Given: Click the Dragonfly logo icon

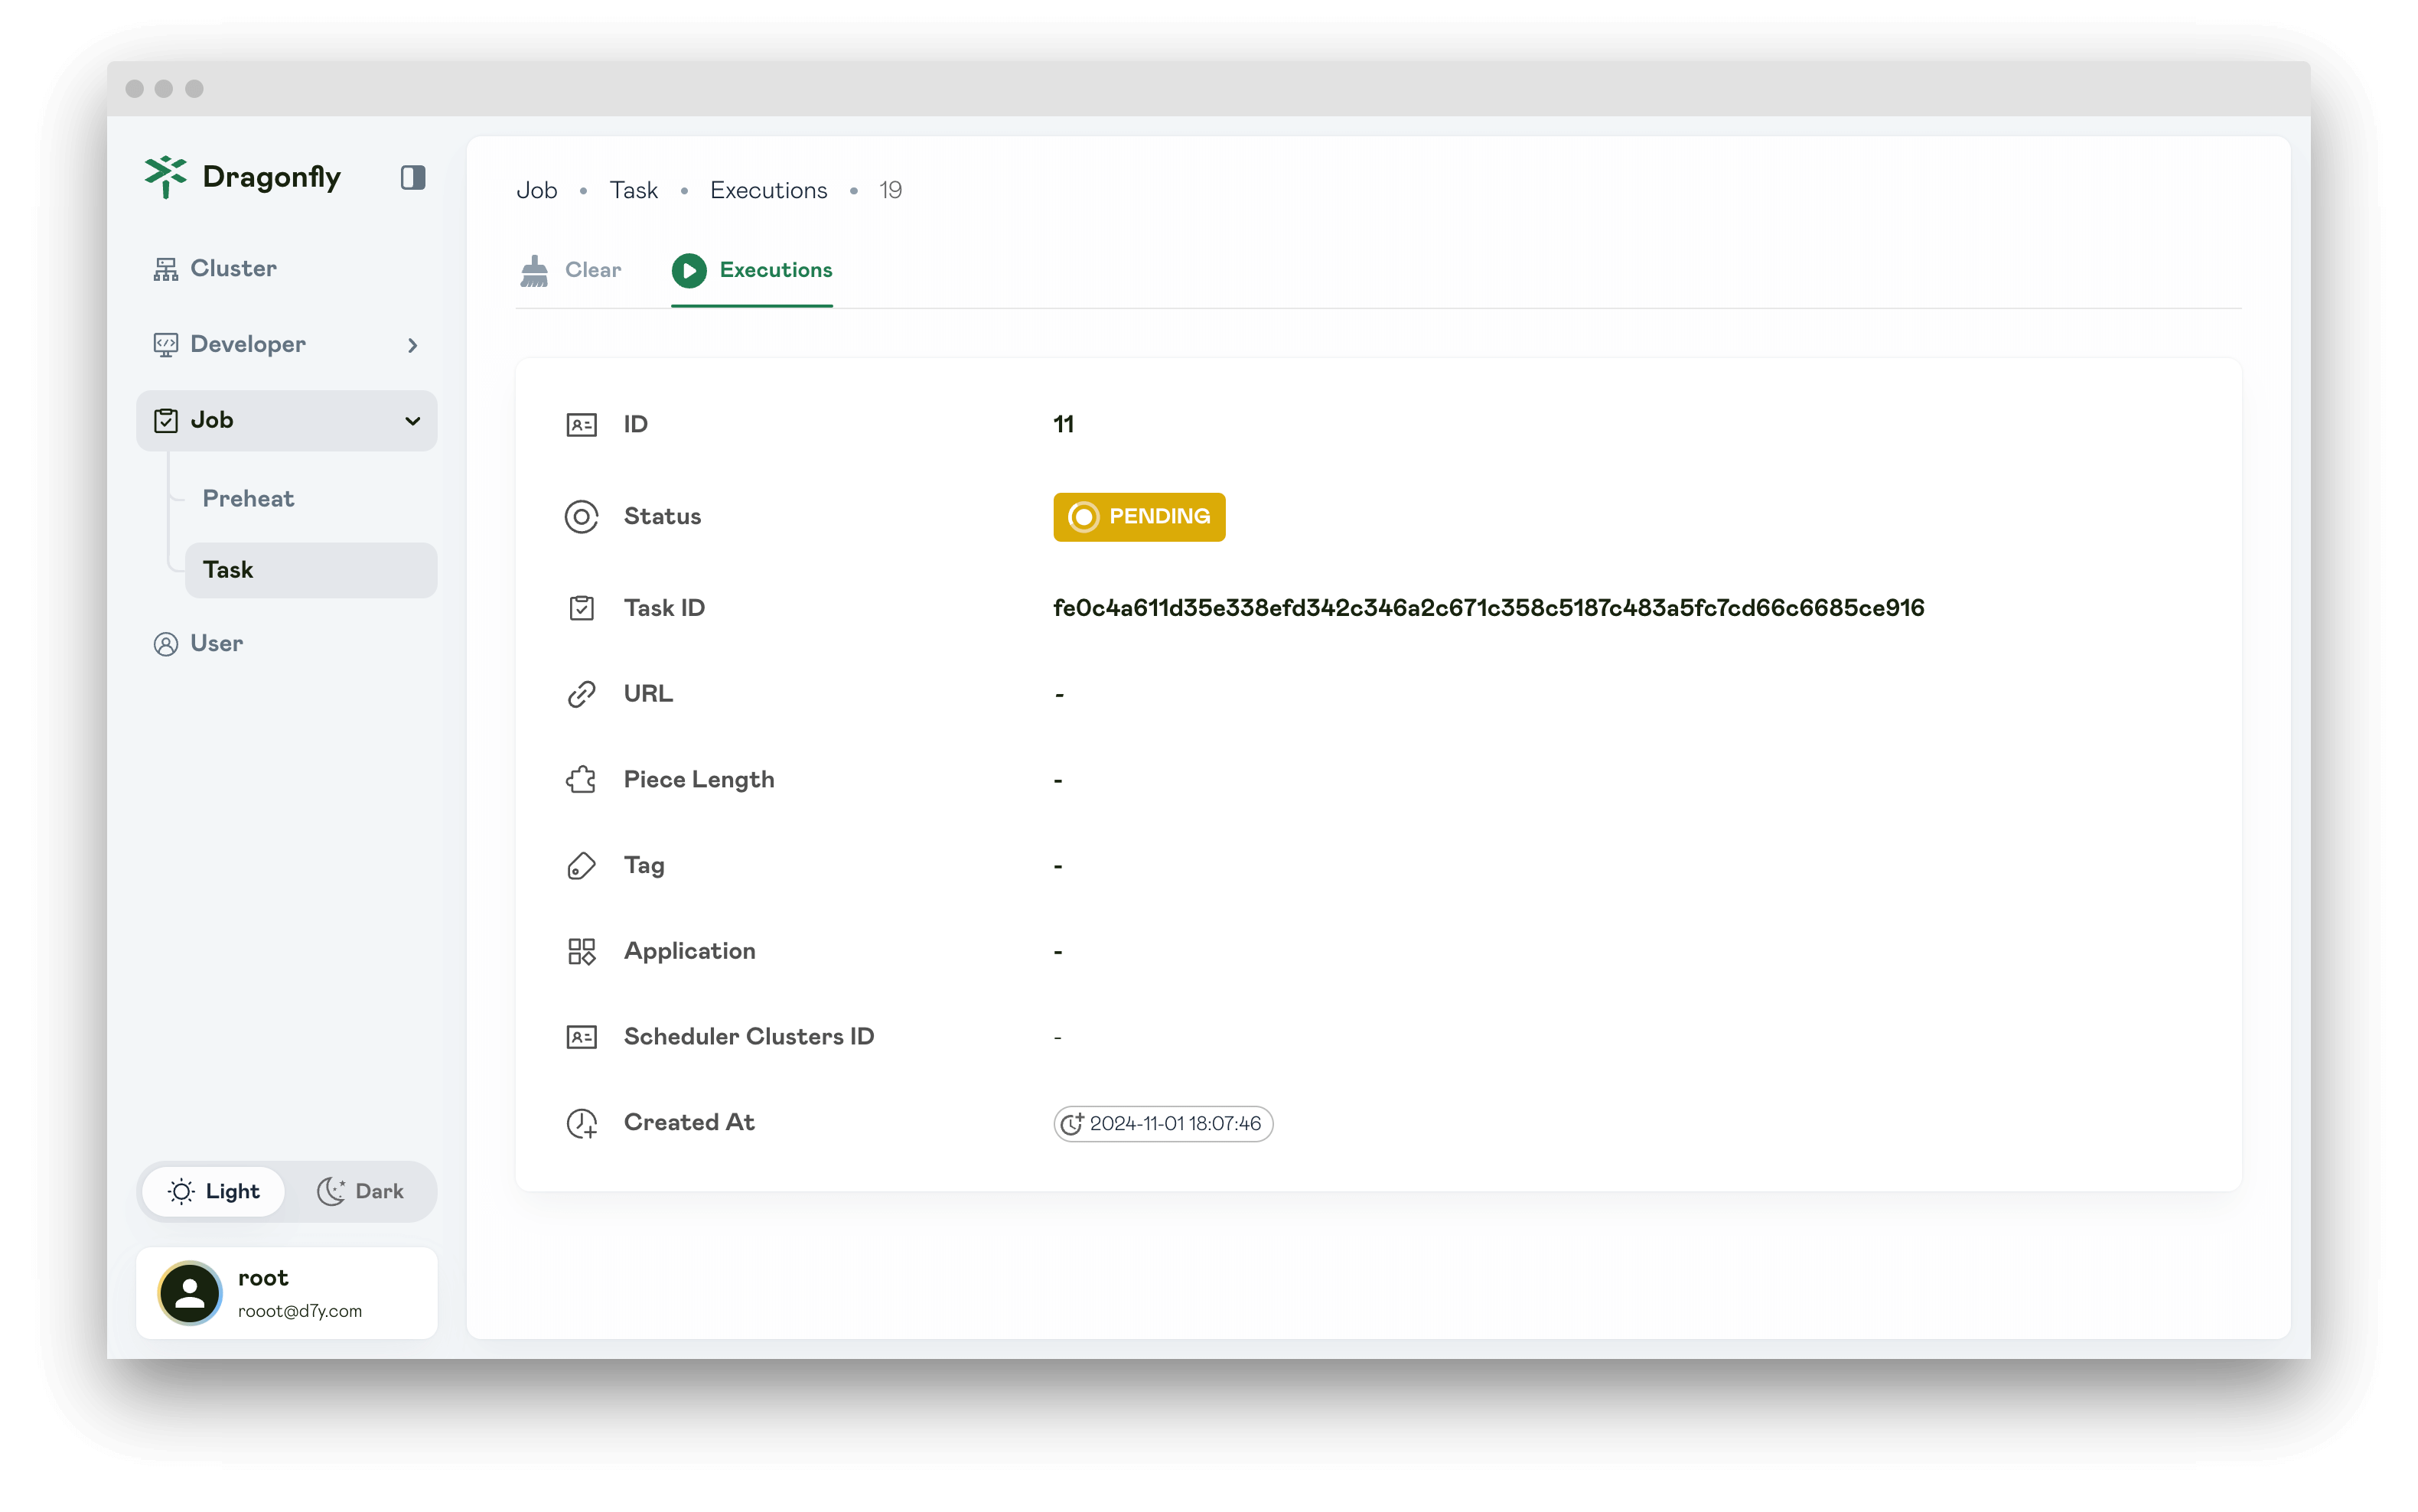Looking at the screenshot, I should click(165, 177).
